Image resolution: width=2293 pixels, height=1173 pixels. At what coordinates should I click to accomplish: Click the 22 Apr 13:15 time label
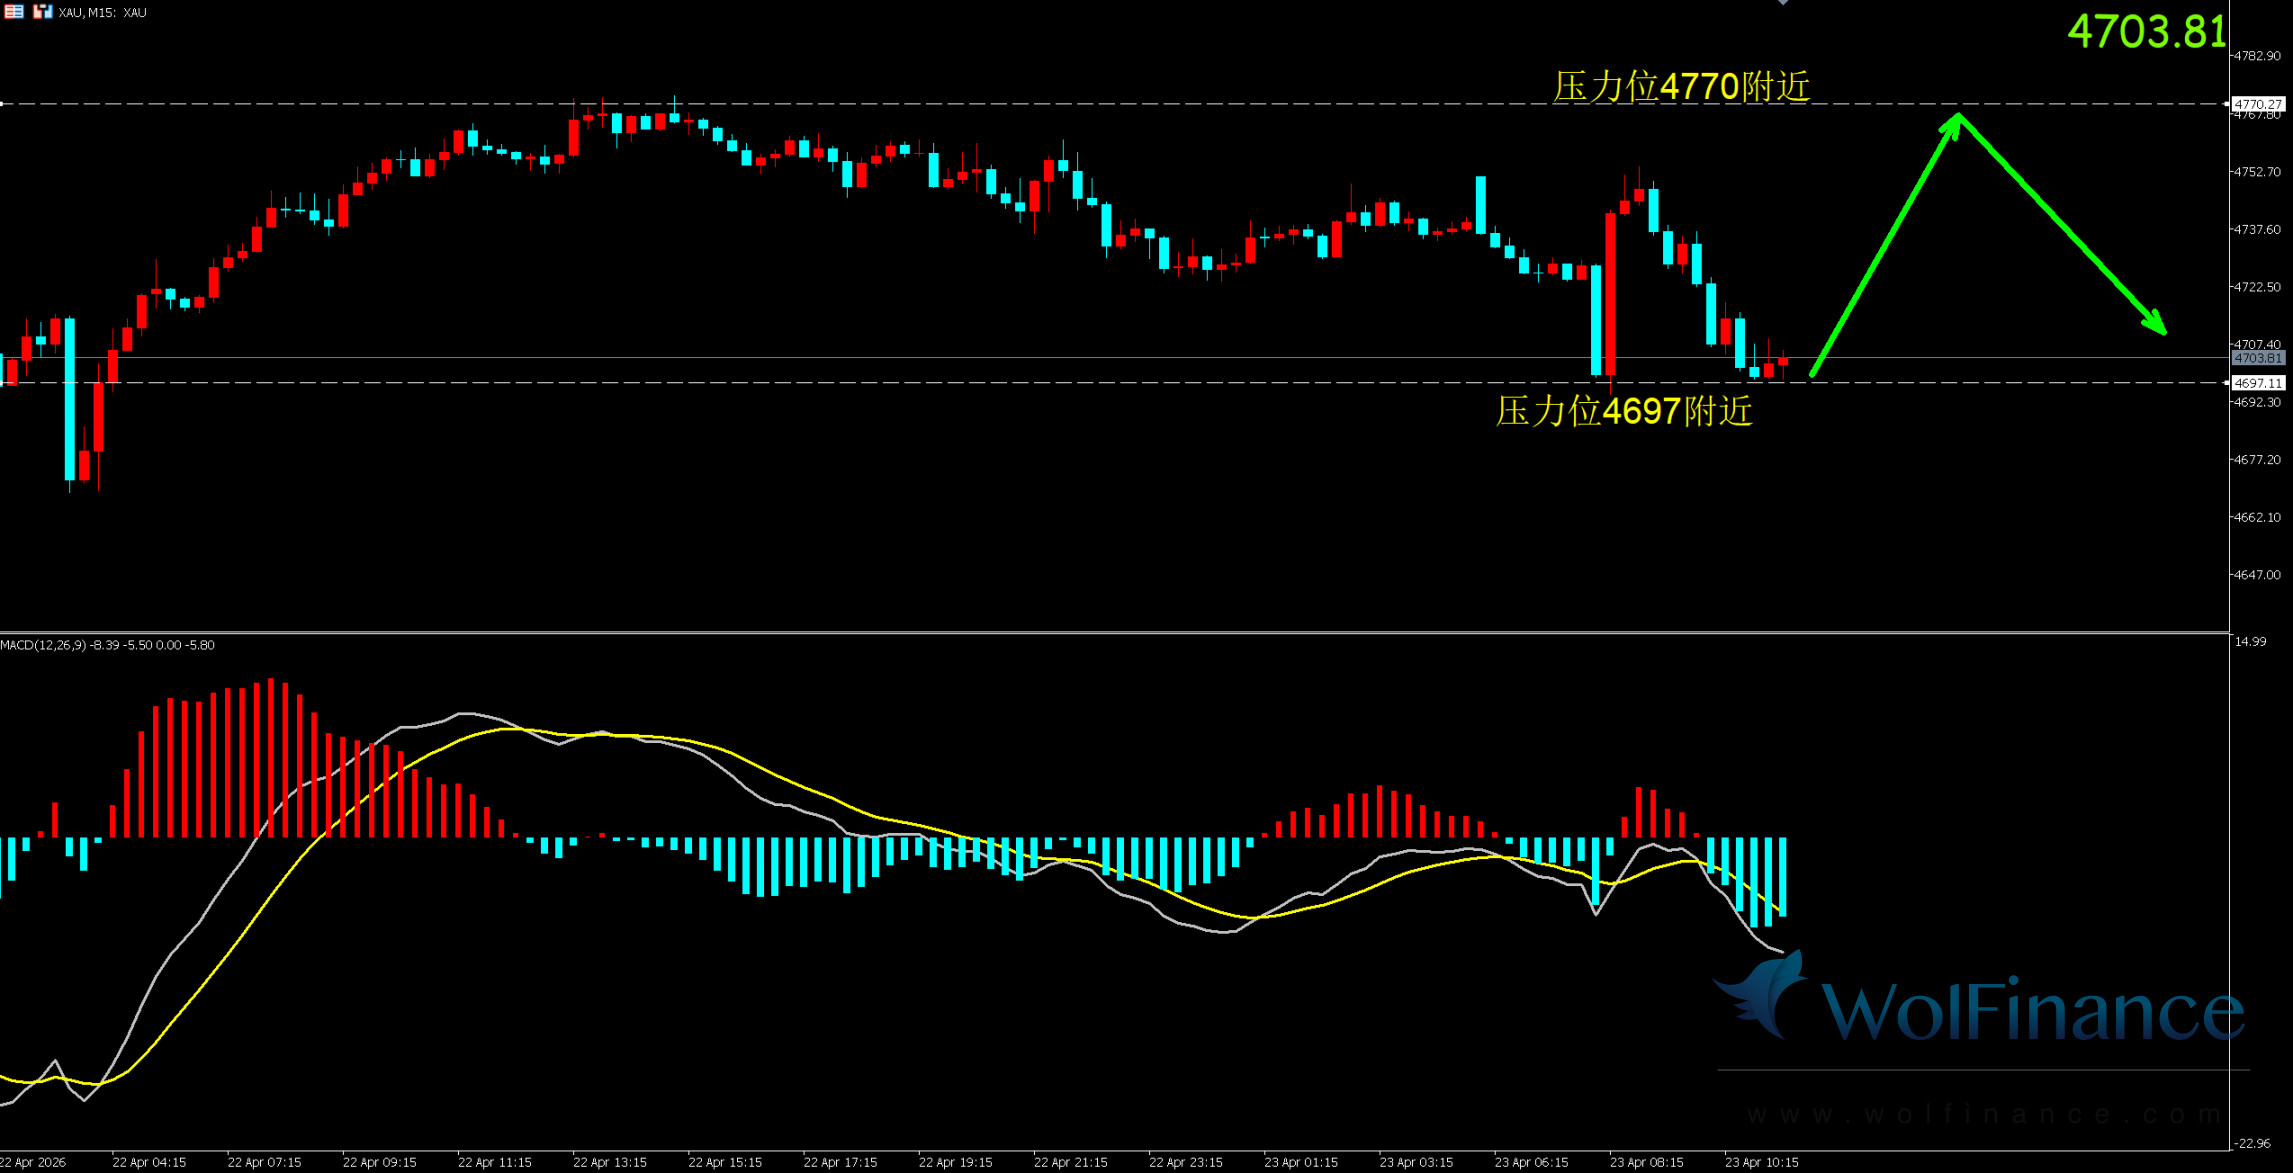(x=609, y=1162)
